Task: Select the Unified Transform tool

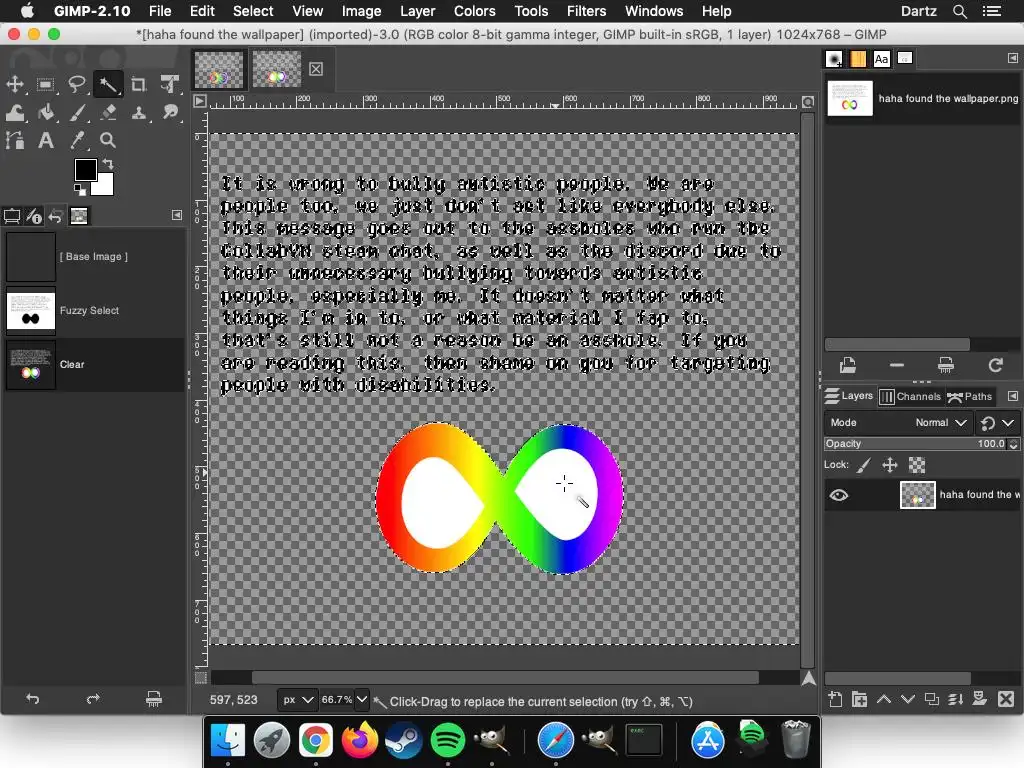Action: (x=170, y=84)
